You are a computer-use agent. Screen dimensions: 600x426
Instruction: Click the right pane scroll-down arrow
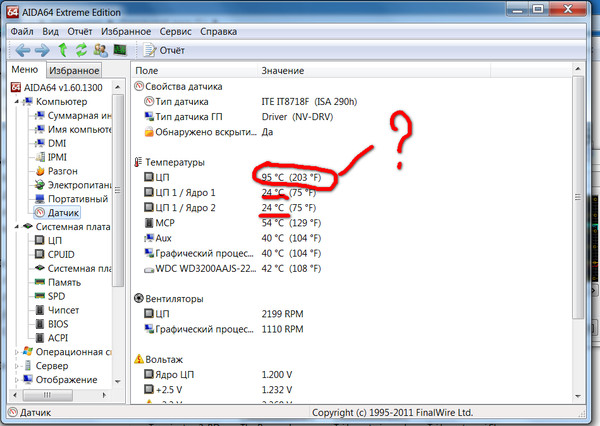tap(578, 397)
